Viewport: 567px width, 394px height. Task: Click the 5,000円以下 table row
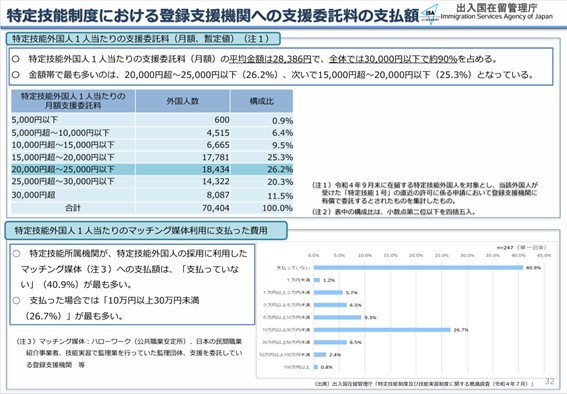coord(152,120)
